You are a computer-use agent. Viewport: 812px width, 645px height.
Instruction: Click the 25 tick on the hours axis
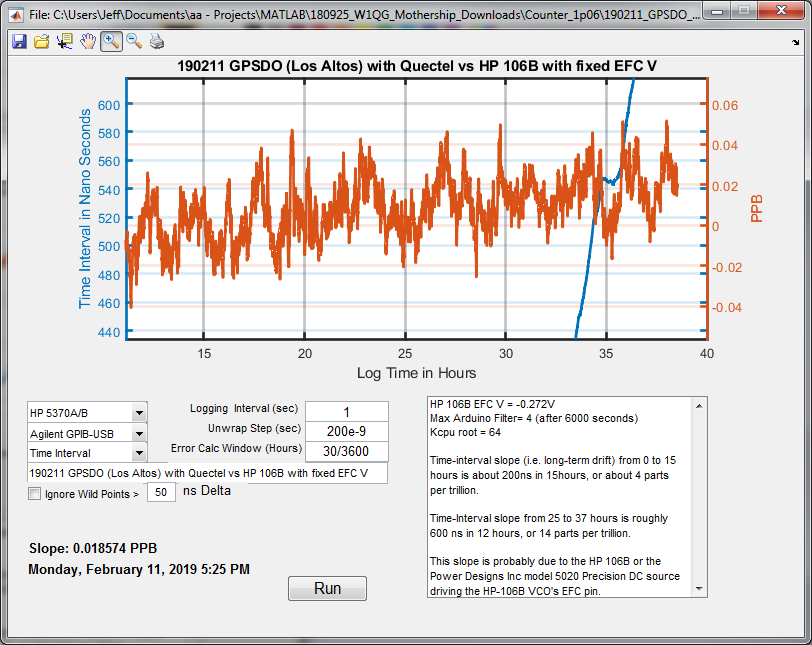pos(405,354)
